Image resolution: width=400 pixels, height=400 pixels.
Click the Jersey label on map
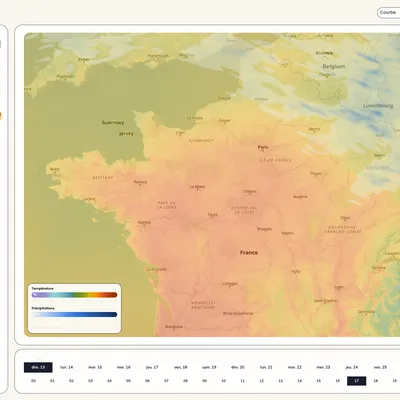click(x=126, y=134)
